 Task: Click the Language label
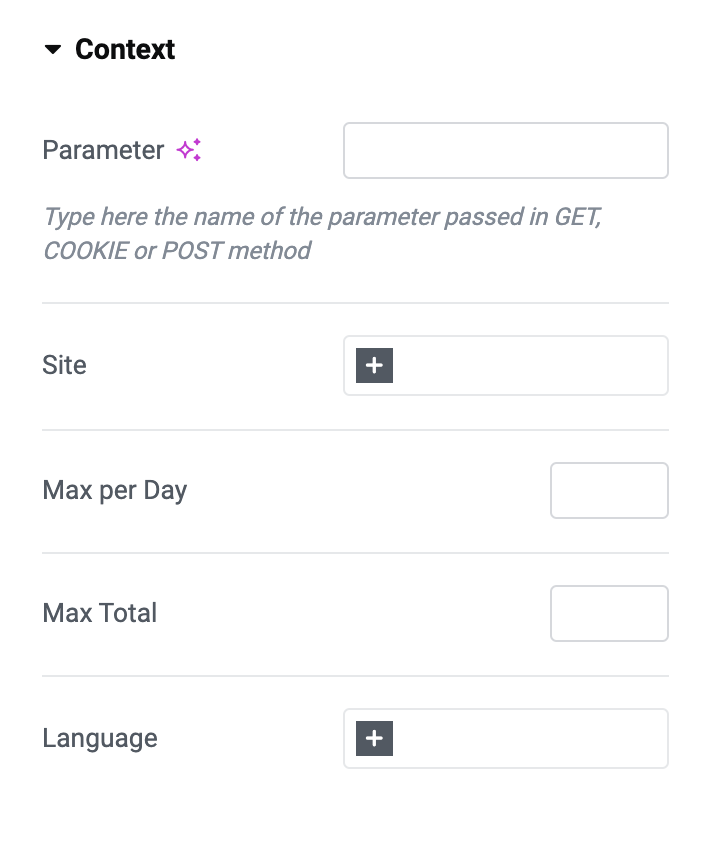click(x=100, y=739)
